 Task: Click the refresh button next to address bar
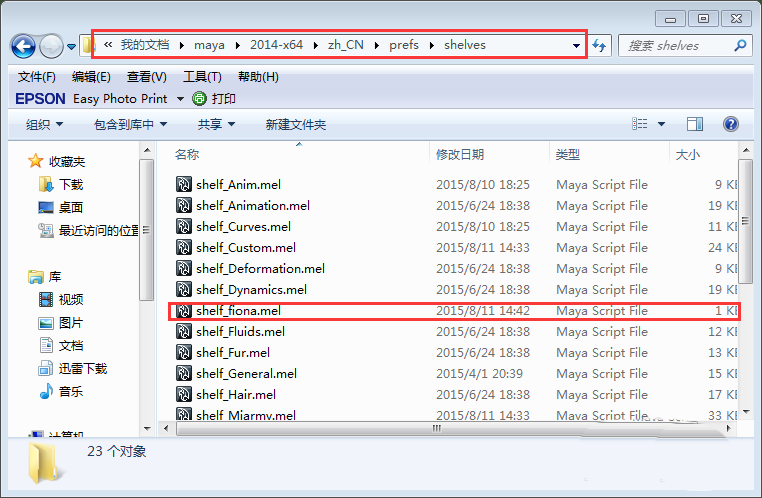[x=599, y=46]
